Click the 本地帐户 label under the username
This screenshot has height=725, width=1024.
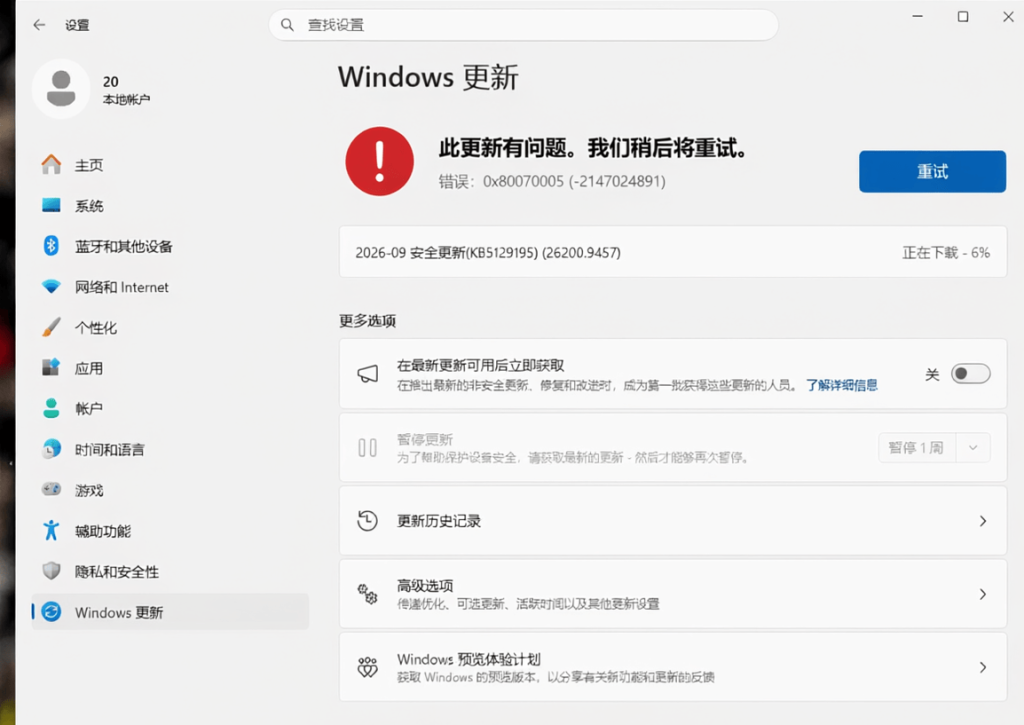(126, 99)
